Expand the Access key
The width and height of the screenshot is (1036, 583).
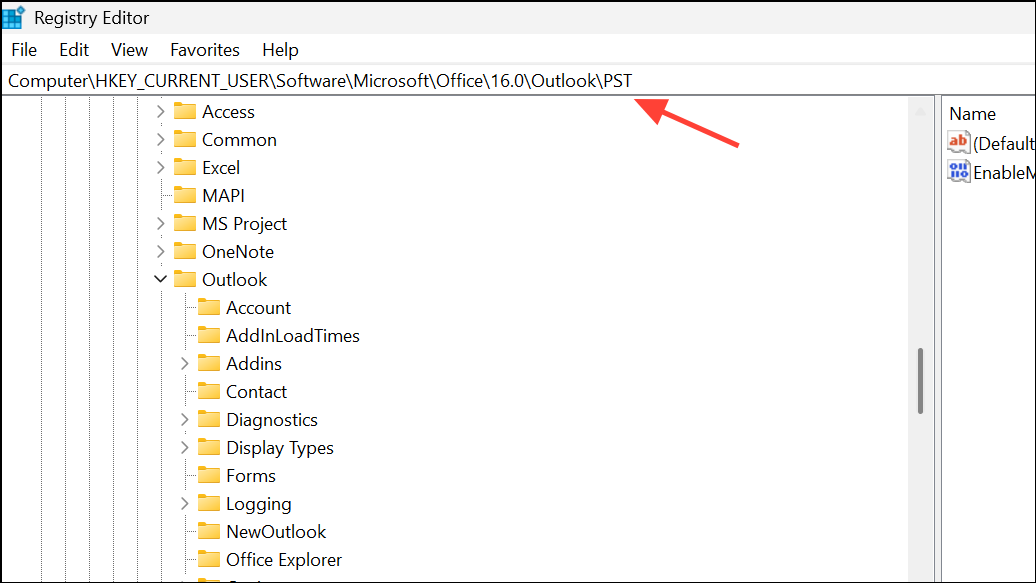click(x=161, y=111)
